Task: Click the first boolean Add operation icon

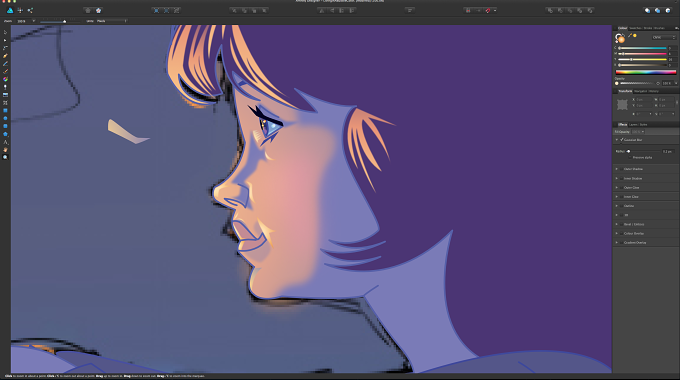Action: 550,10
